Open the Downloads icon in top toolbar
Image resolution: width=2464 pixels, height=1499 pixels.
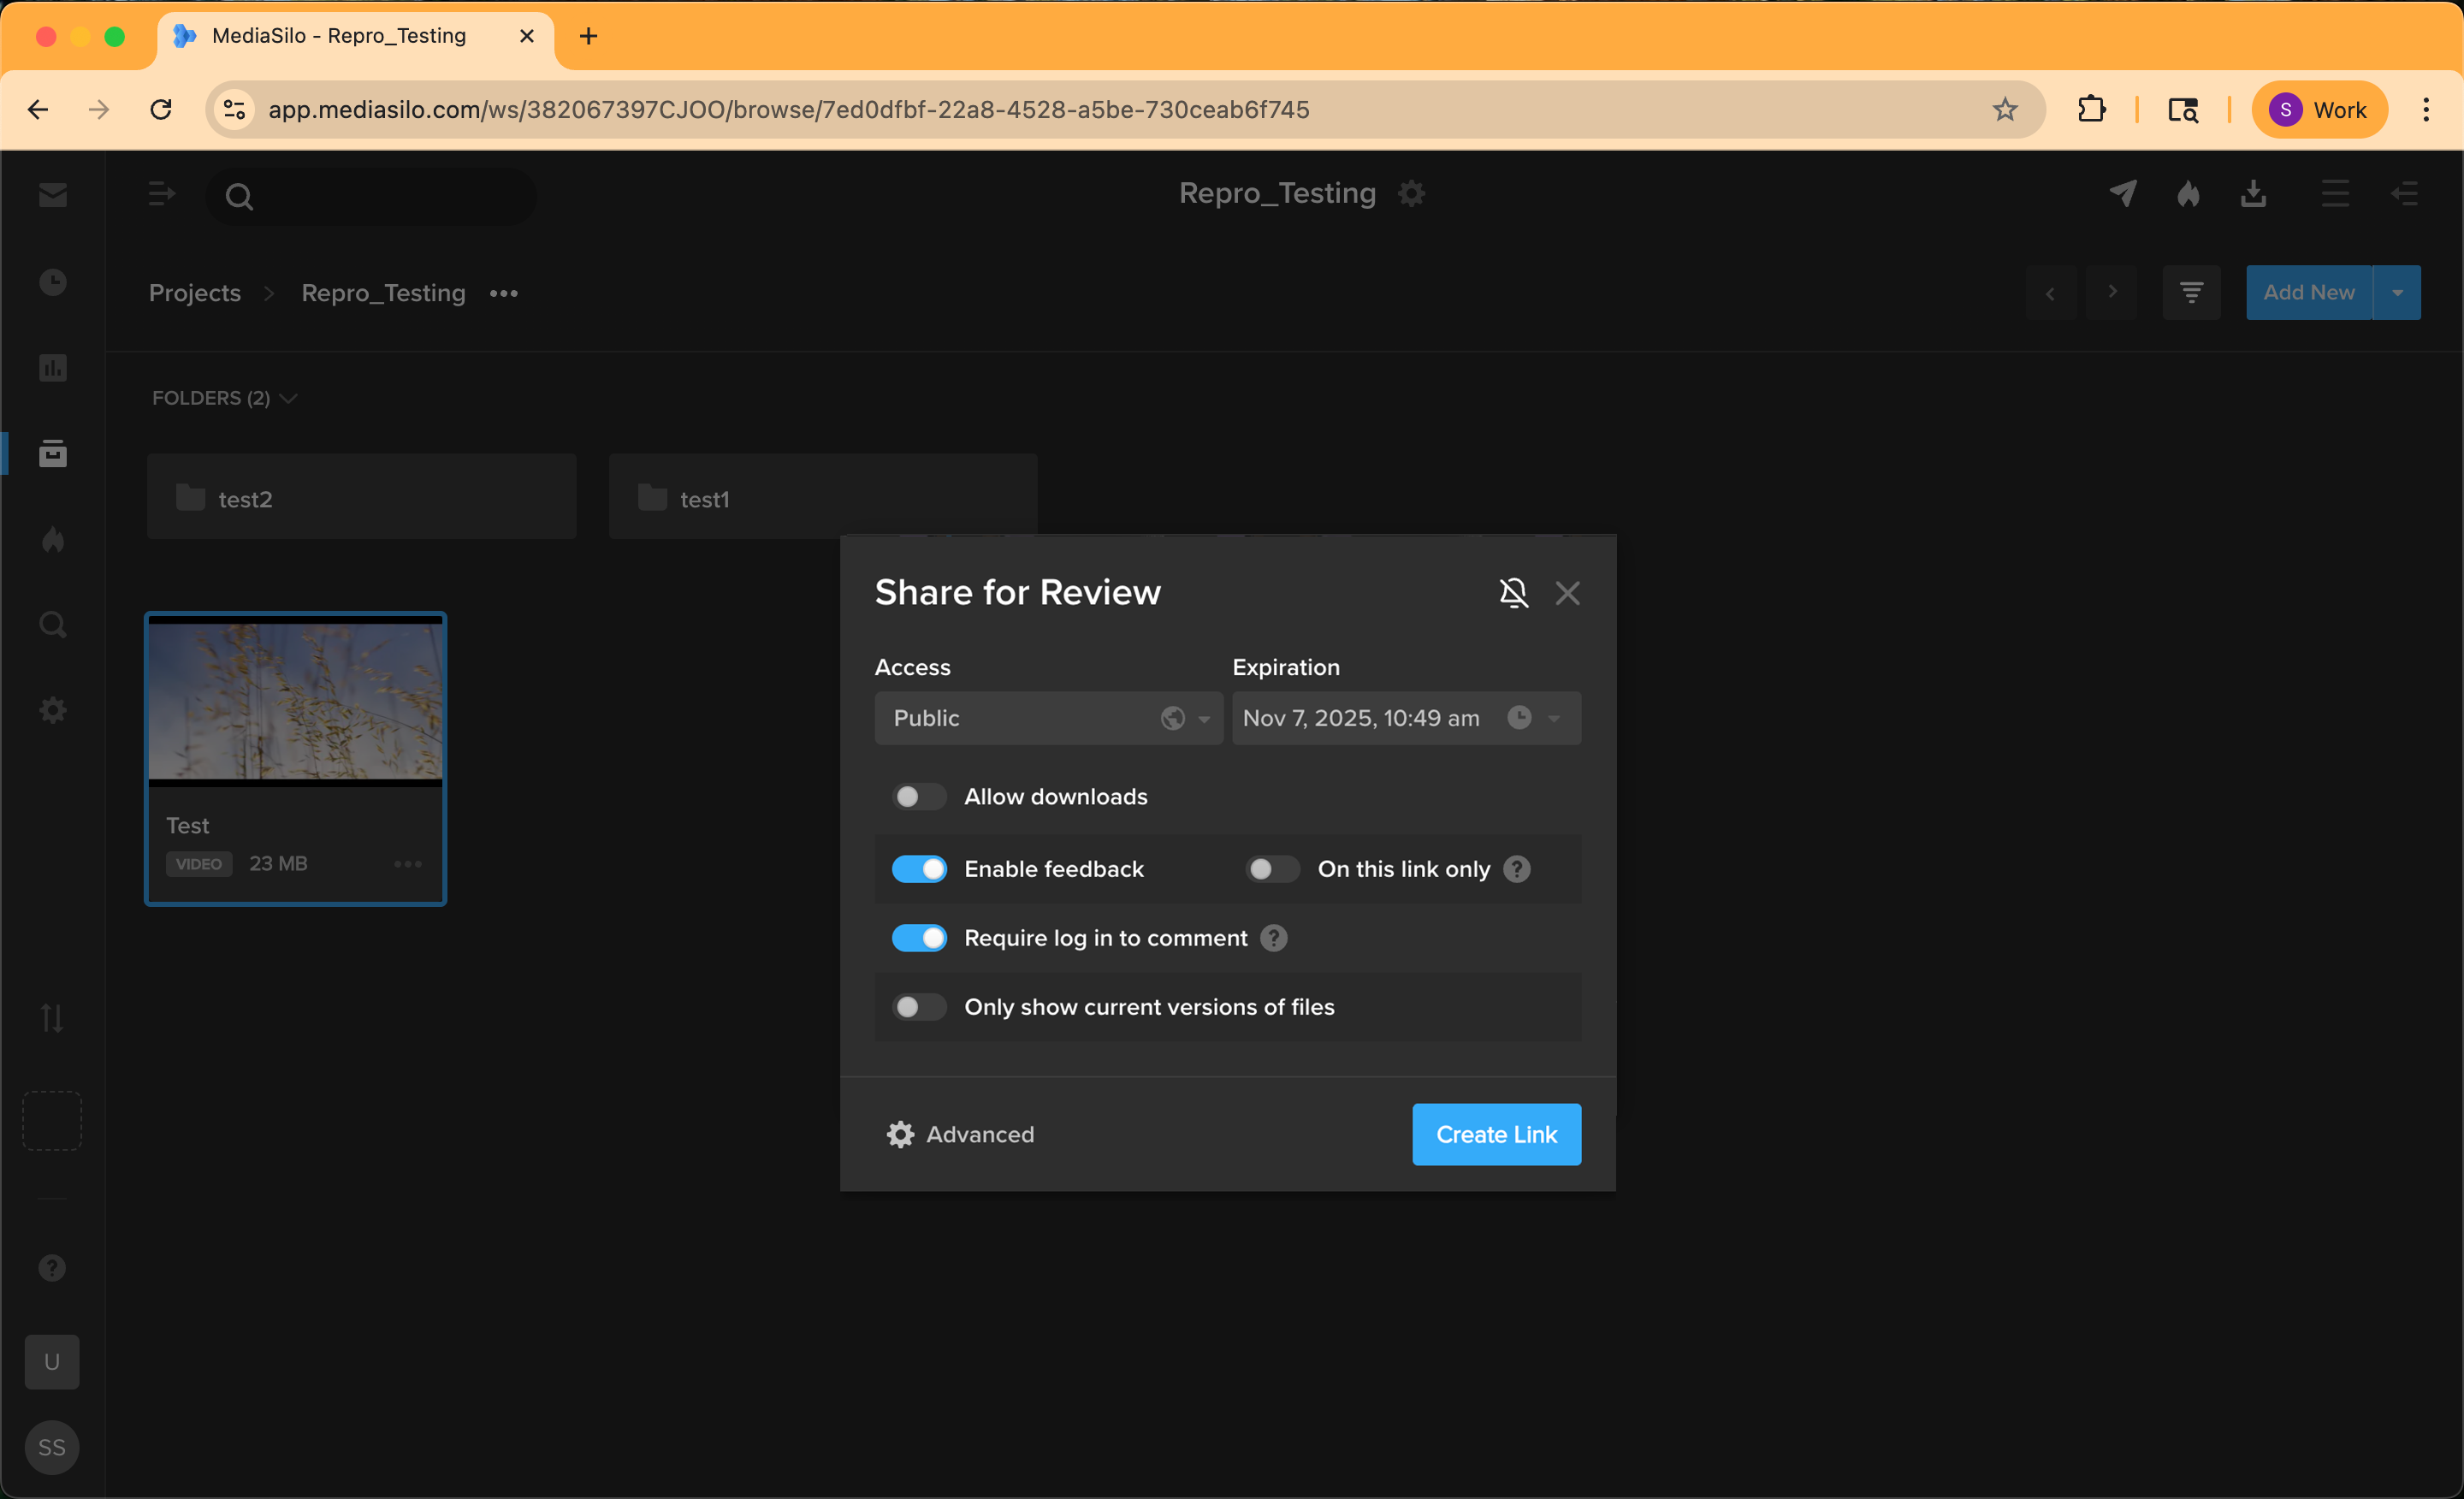(2253, 193)
